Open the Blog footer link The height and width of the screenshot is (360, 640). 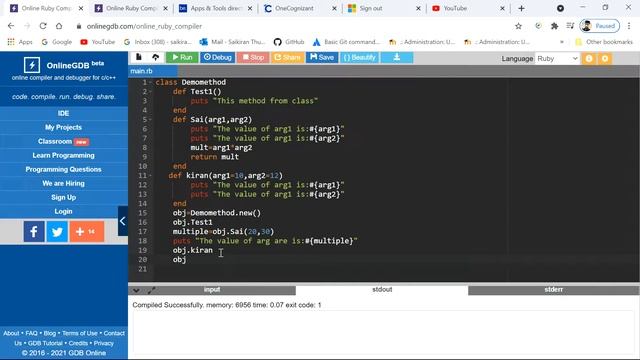click(50, 333)
